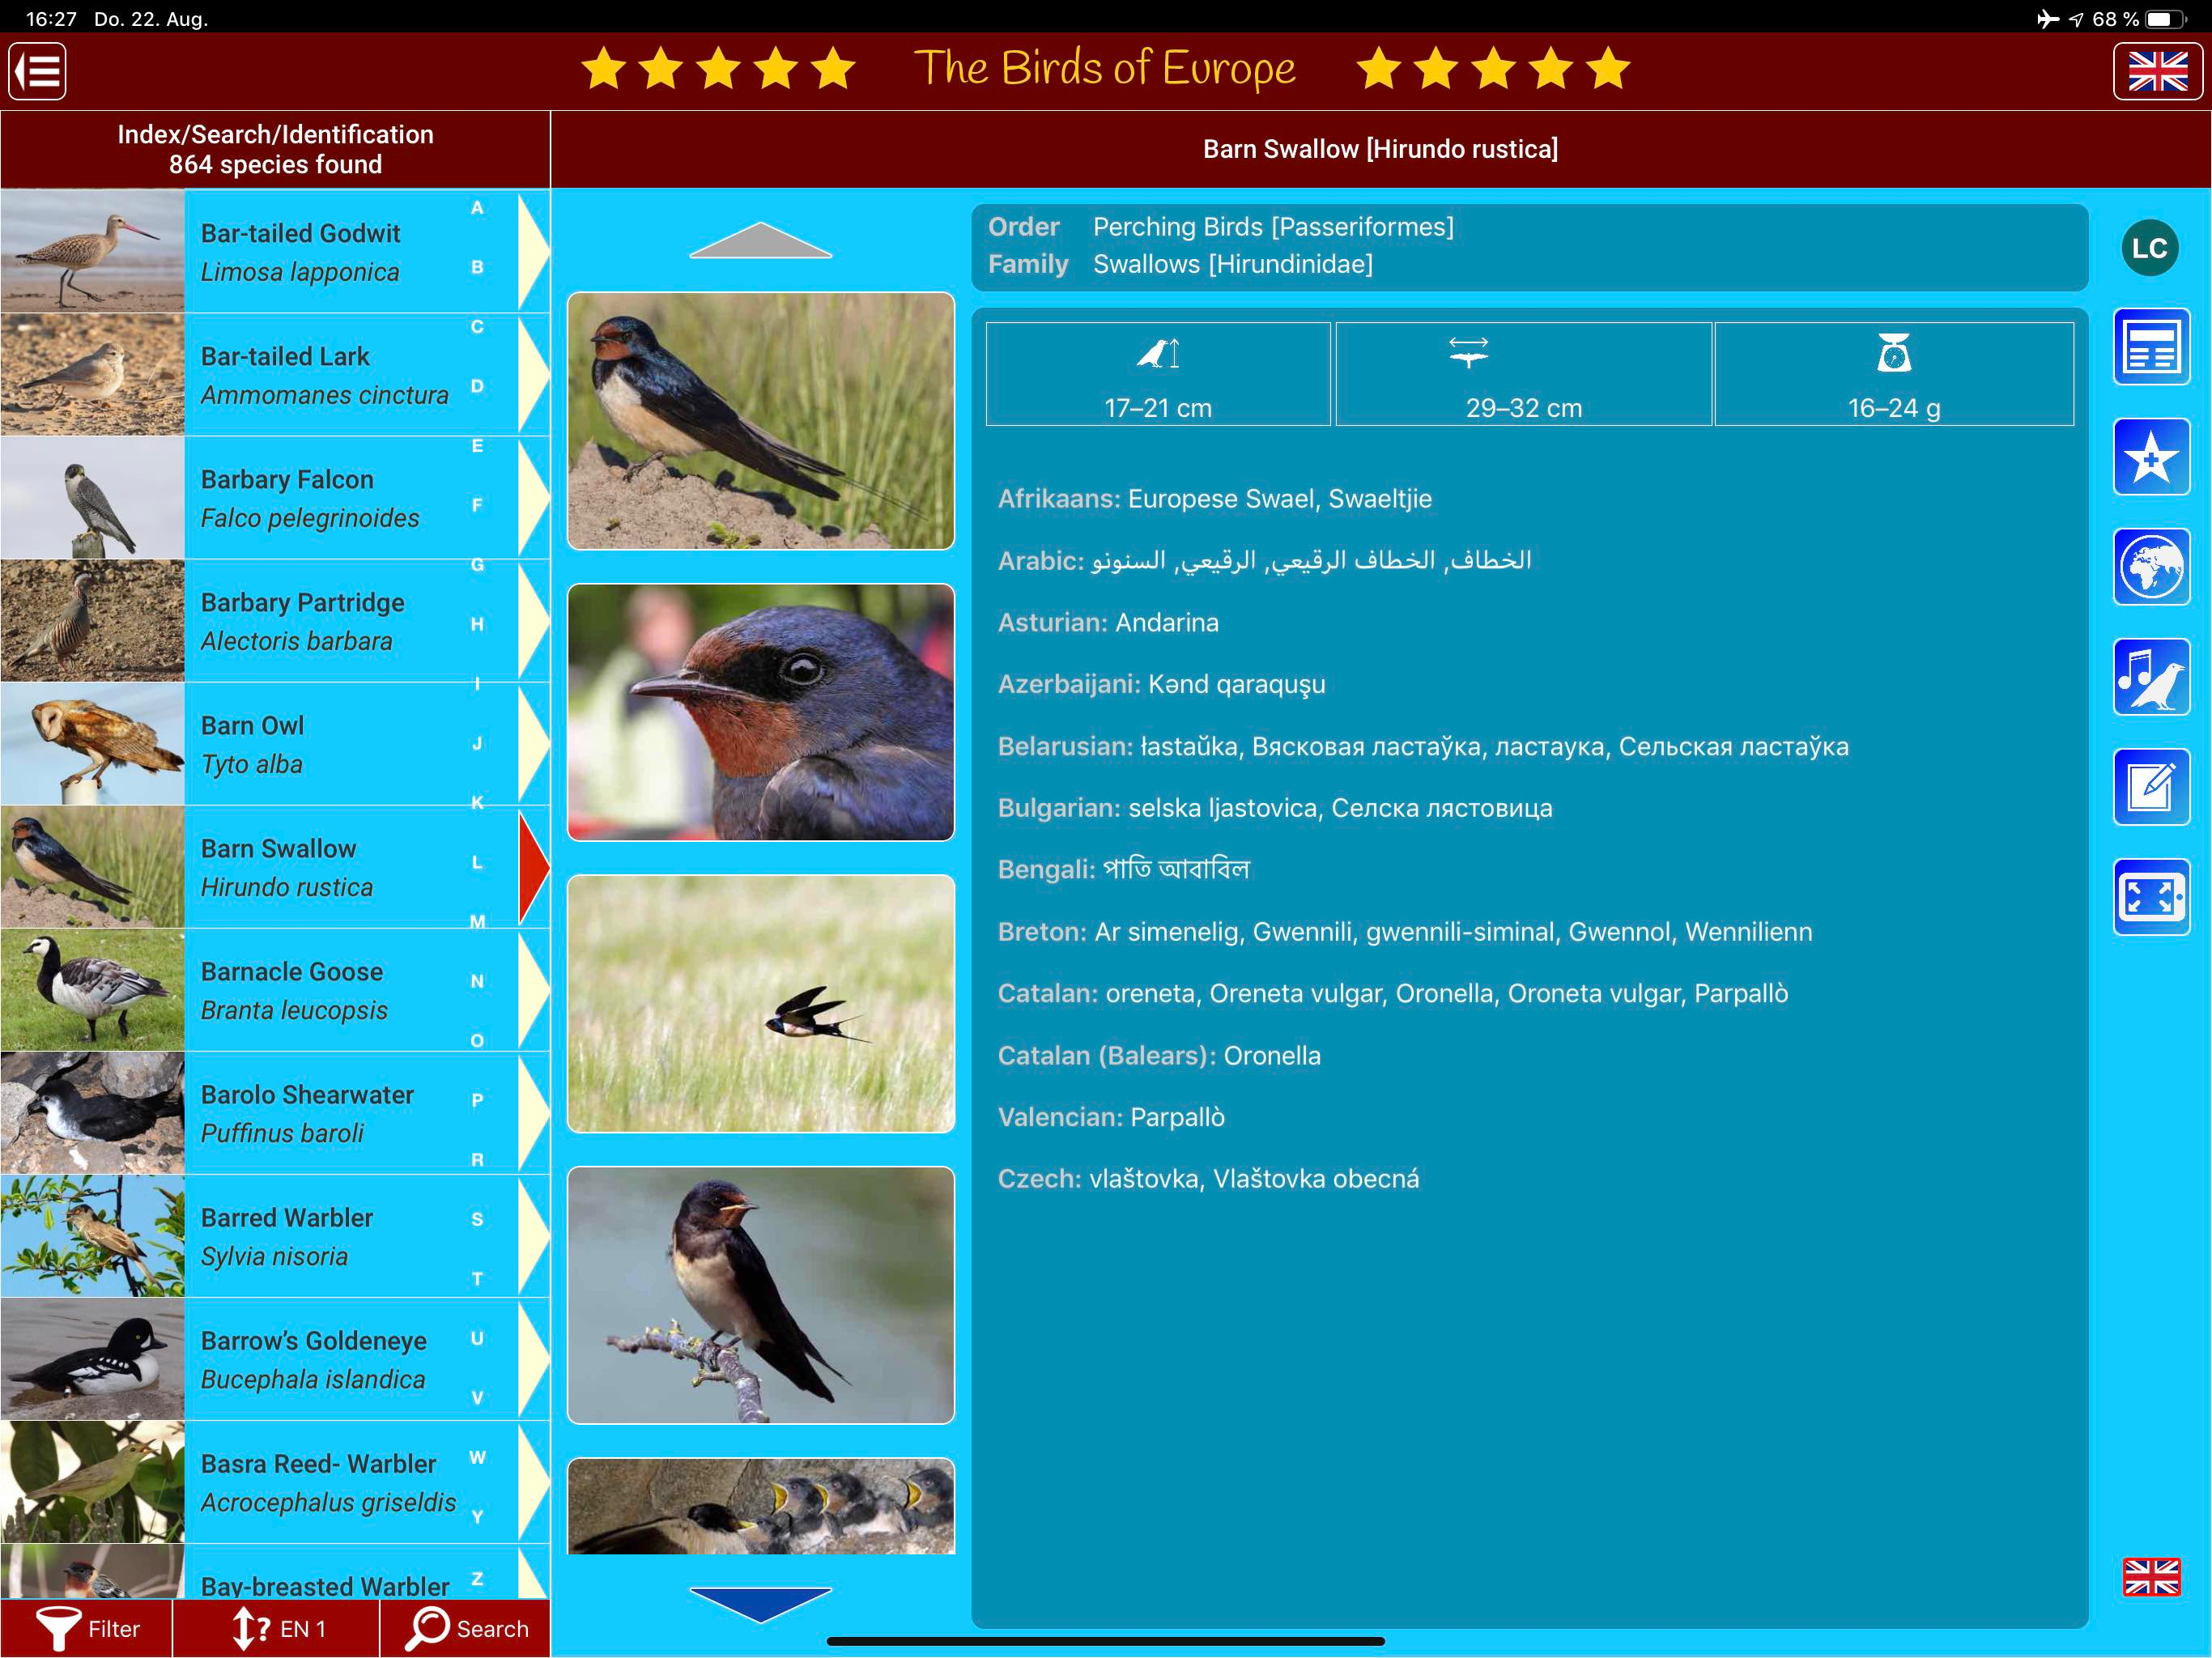Select Barbary Falcon entry
This screenshot has height=1658, width=2212.
[x=275, y=497]
